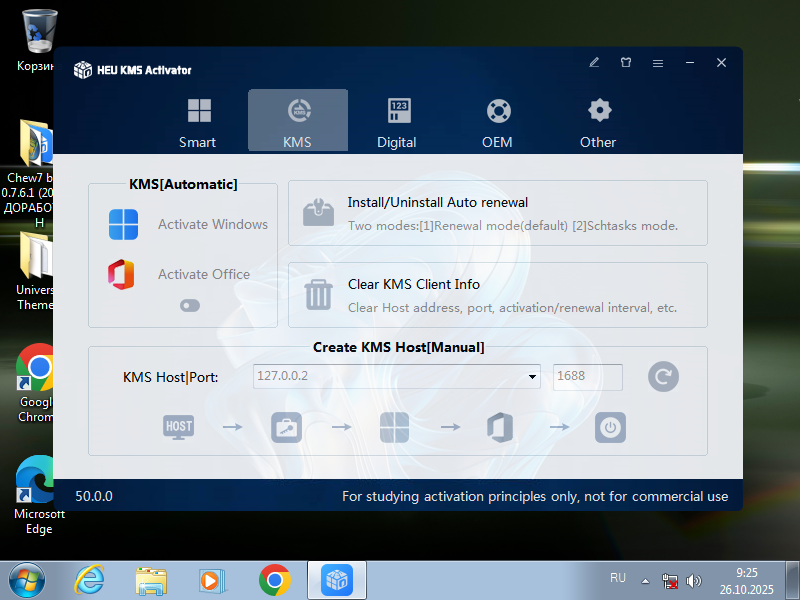Click the Activate Windows logo icon
Image resolution: width=800 pixels, height=600 pixels.
[123, 225]
